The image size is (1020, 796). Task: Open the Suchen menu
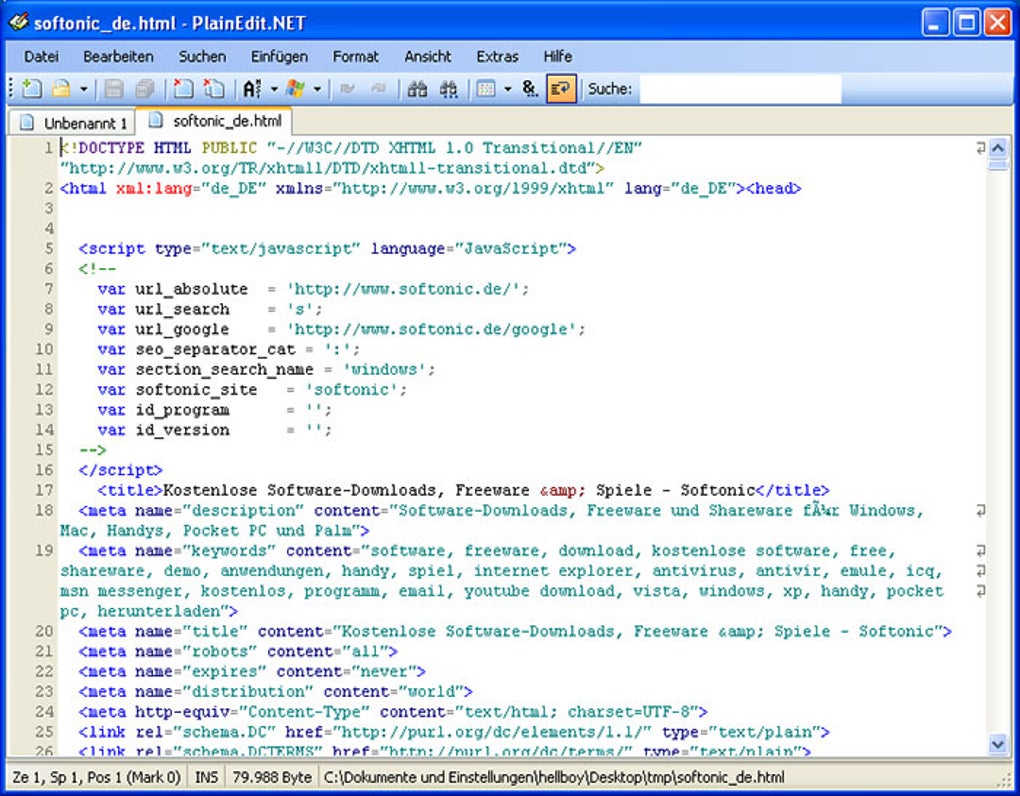pos(202,57)
